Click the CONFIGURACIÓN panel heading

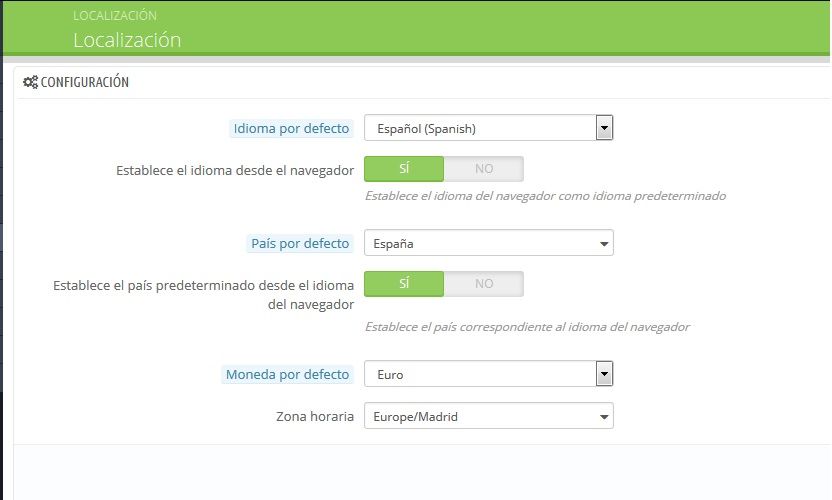click(x=84, y=82)
